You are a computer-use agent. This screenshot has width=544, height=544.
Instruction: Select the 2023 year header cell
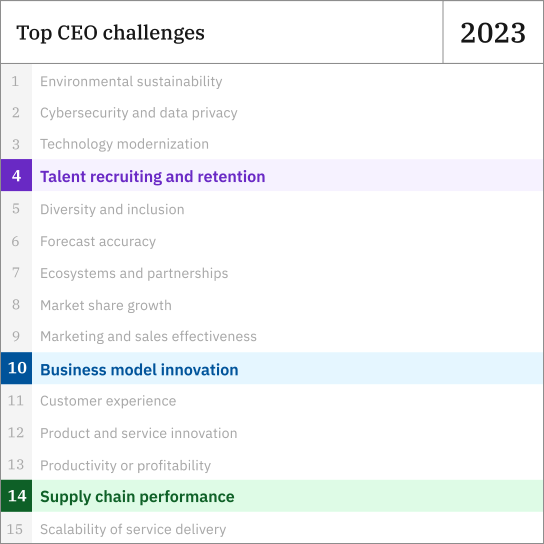(493, 32)
